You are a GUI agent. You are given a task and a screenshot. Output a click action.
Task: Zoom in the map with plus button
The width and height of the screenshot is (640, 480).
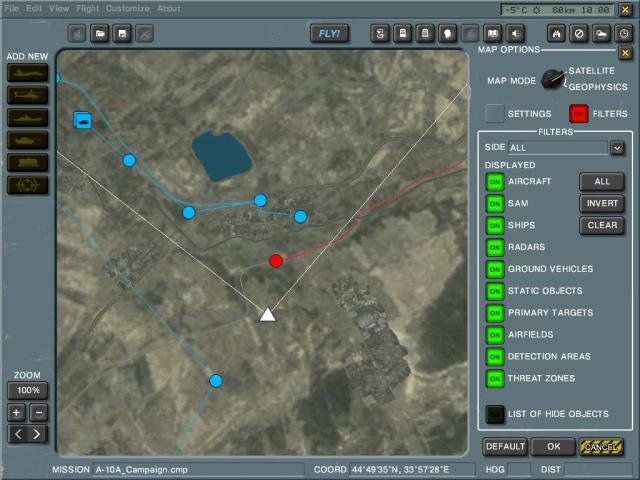point(17,412)
